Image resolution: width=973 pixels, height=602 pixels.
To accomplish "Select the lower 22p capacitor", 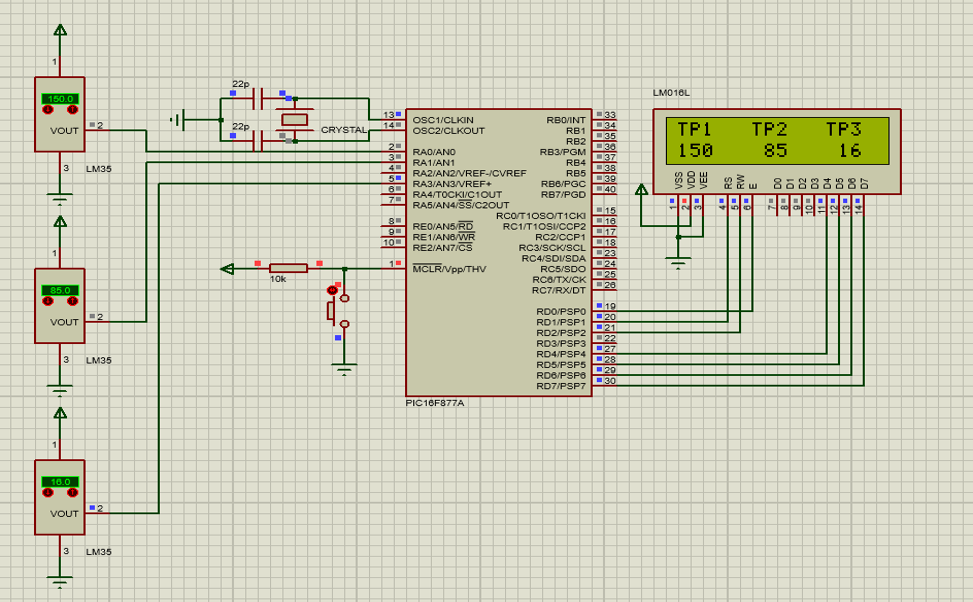I will 258,140.
